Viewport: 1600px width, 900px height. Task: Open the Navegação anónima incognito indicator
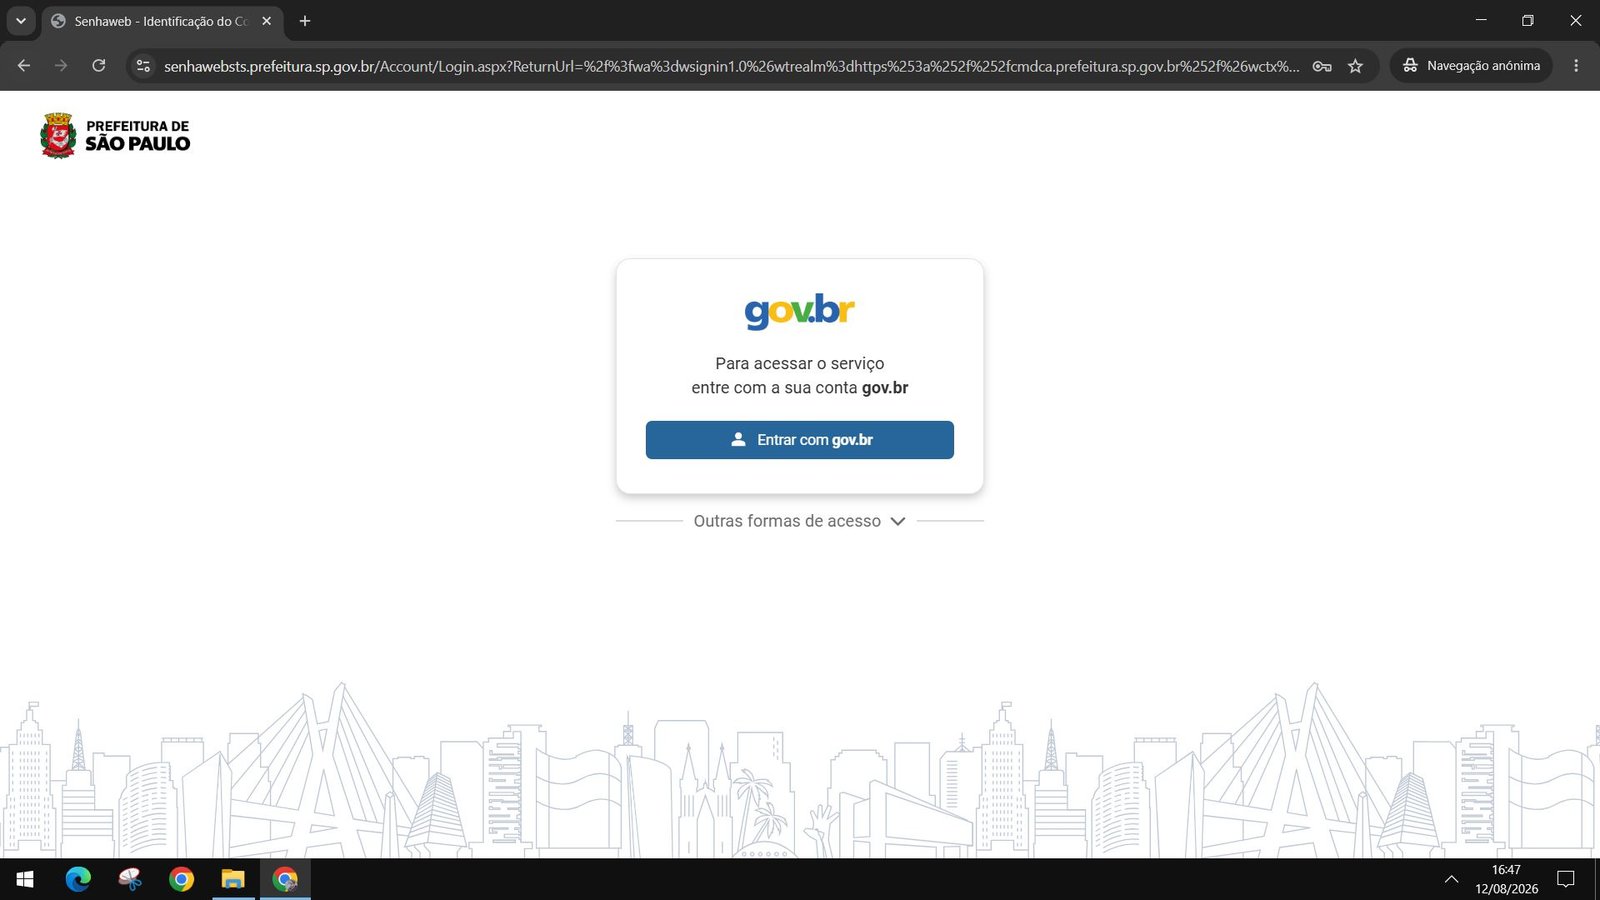(x=1471, y=66)
